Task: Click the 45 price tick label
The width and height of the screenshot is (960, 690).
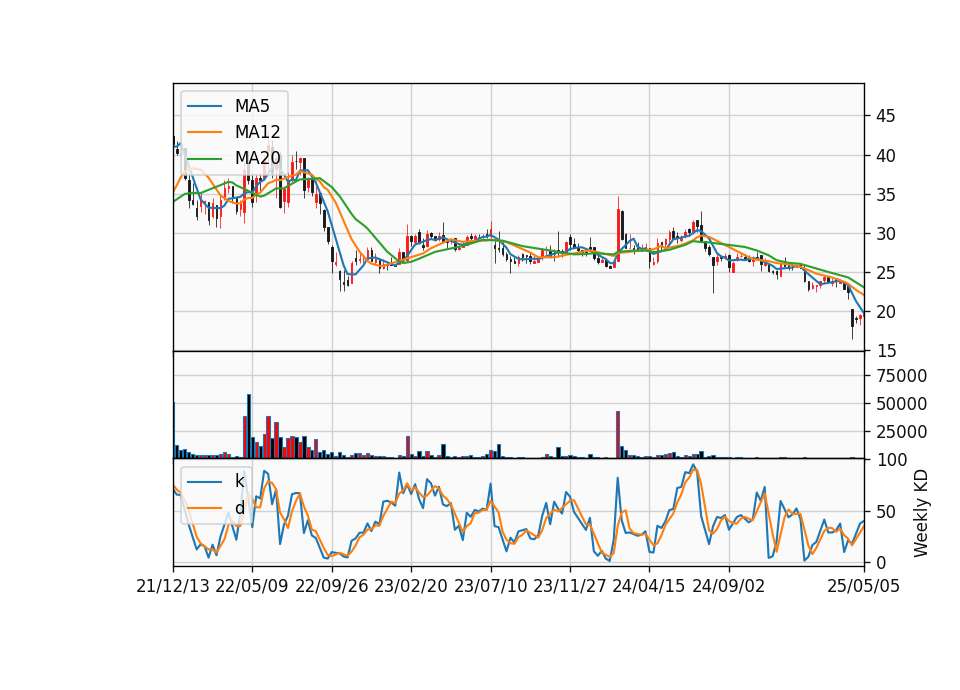Action: tap(885, 116)
